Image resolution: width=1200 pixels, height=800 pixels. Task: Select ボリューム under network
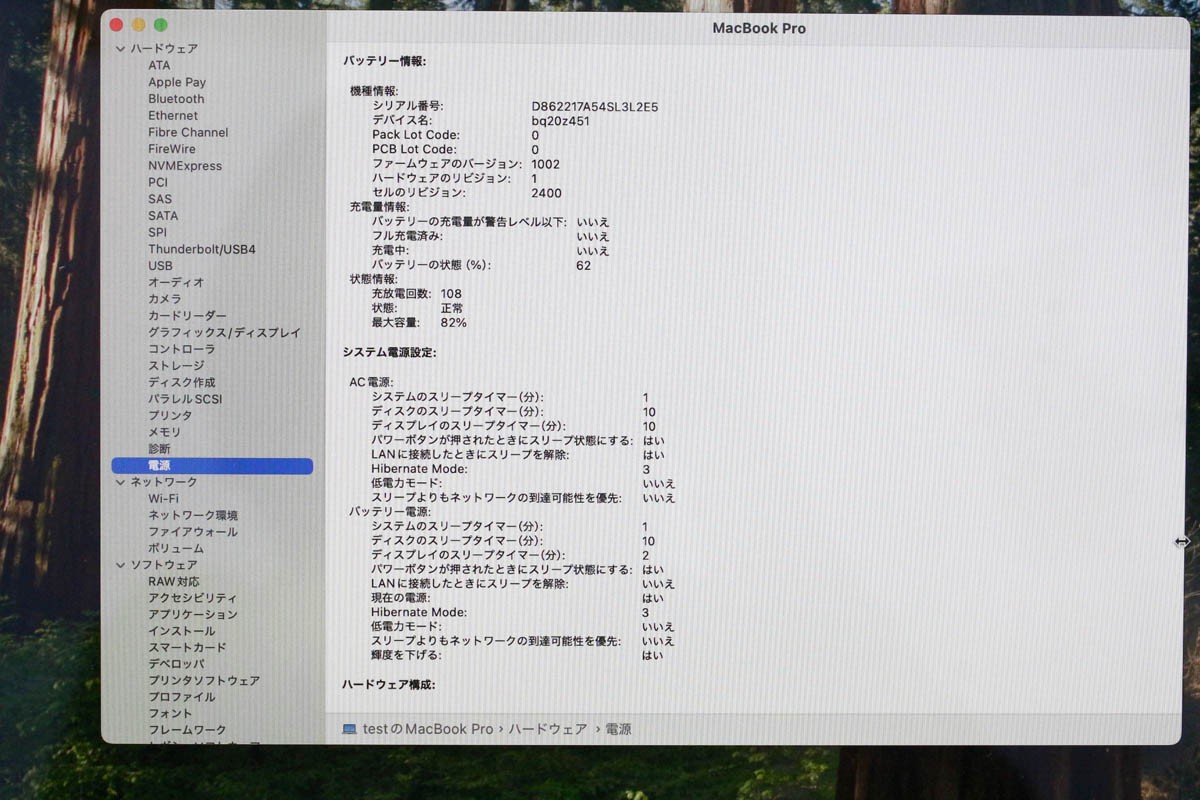click(x=176, y=548)
